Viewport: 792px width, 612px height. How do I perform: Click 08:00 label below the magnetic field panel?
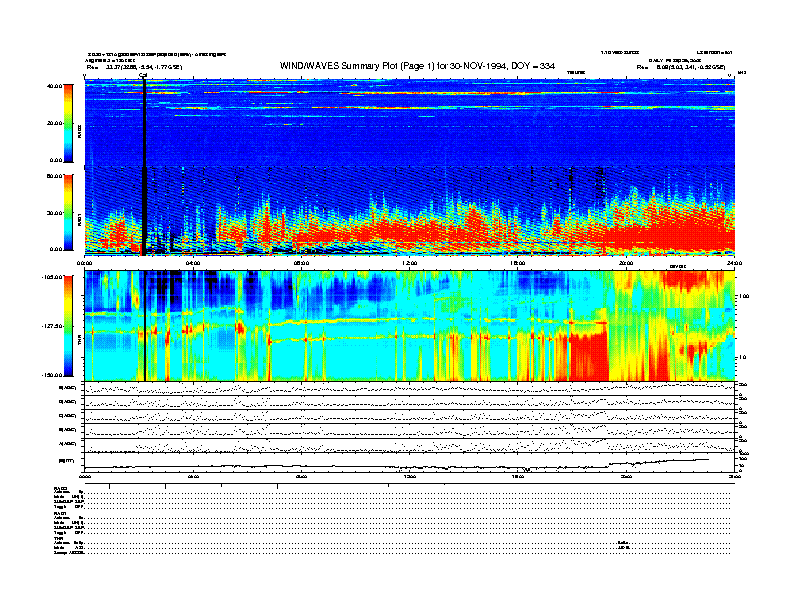(301, 476)
